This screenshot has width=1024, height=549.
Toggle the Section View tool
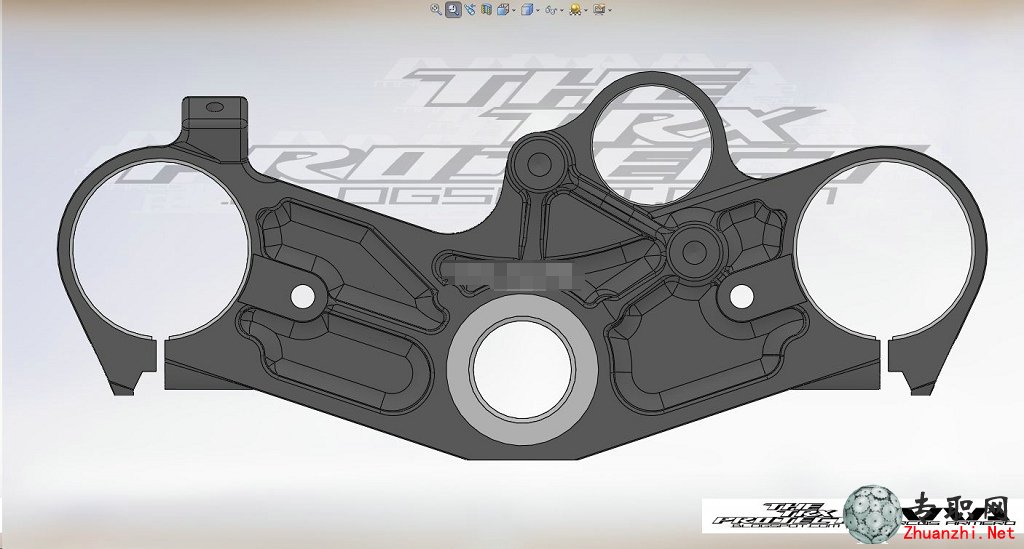click(x=487, y=9)
